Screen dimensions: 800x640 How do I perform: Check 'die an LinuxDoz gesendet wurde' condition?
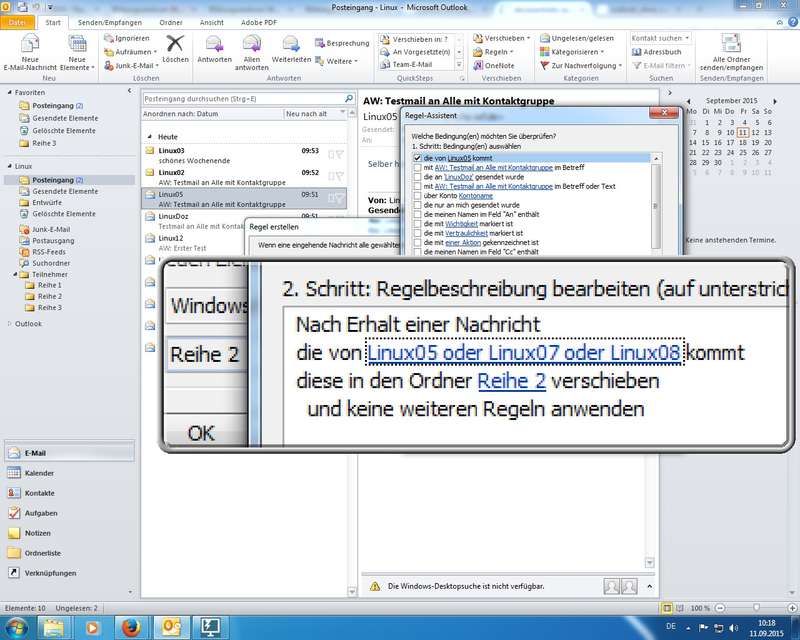click(417, 177)
